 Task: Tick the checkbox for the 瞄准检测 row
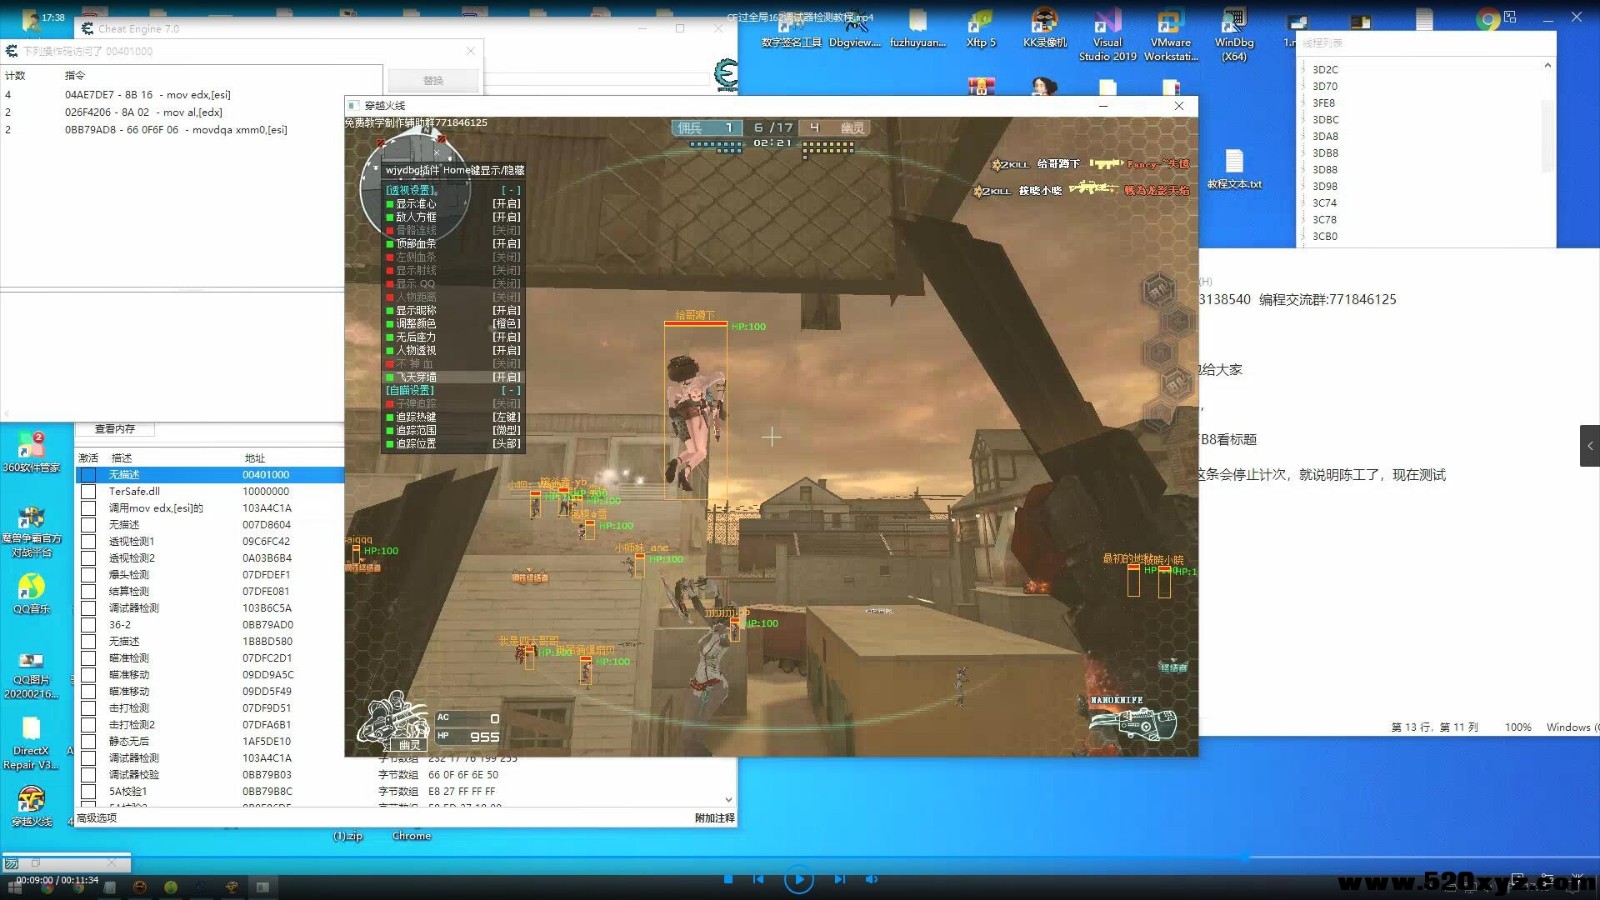tap(89, 658)
